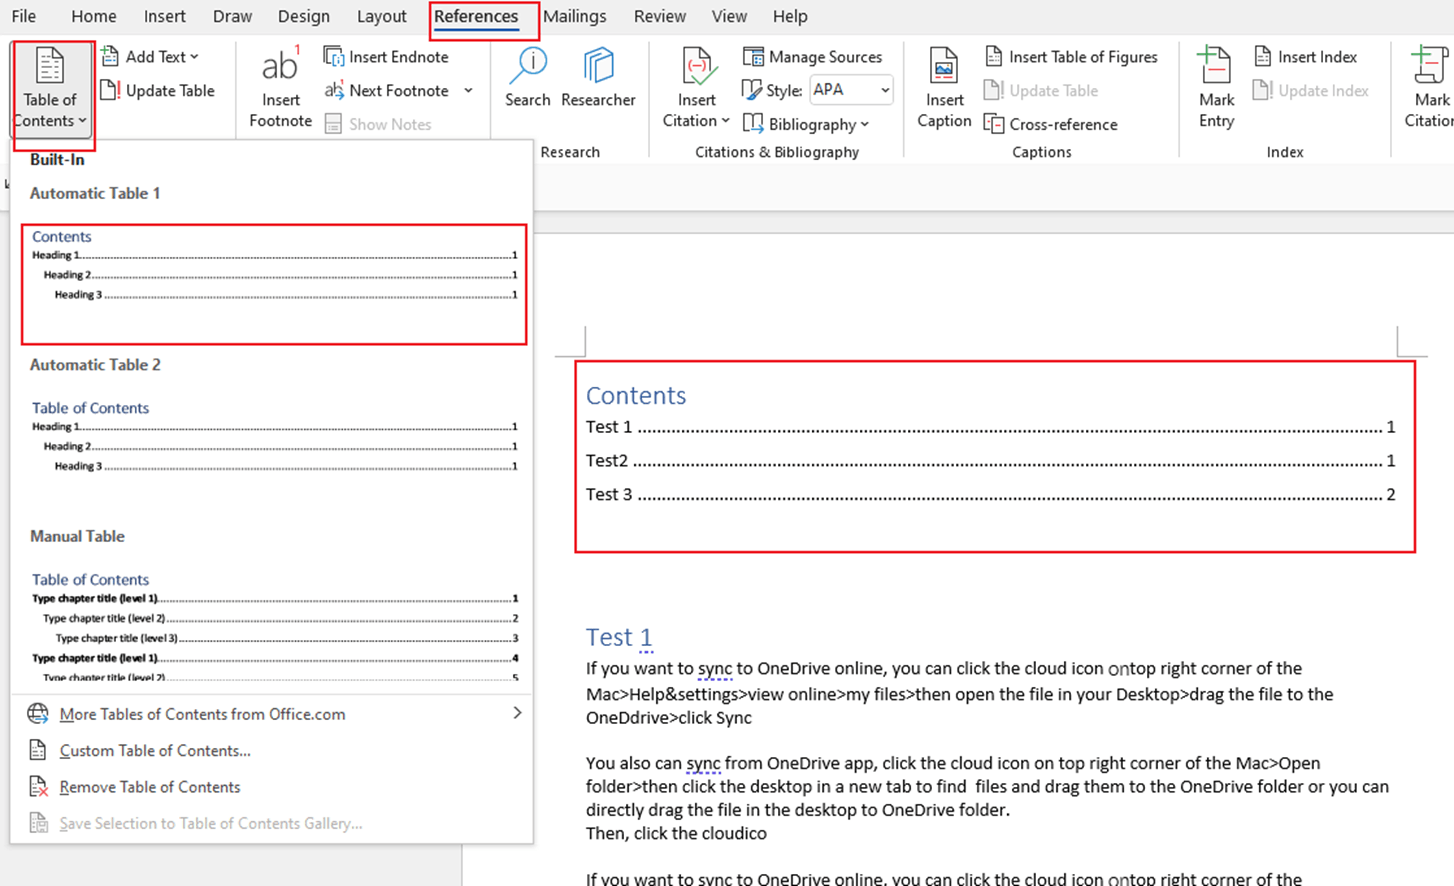Click the Add Text icon
This screenshot has height=886, width=1454.
point(111,57)
